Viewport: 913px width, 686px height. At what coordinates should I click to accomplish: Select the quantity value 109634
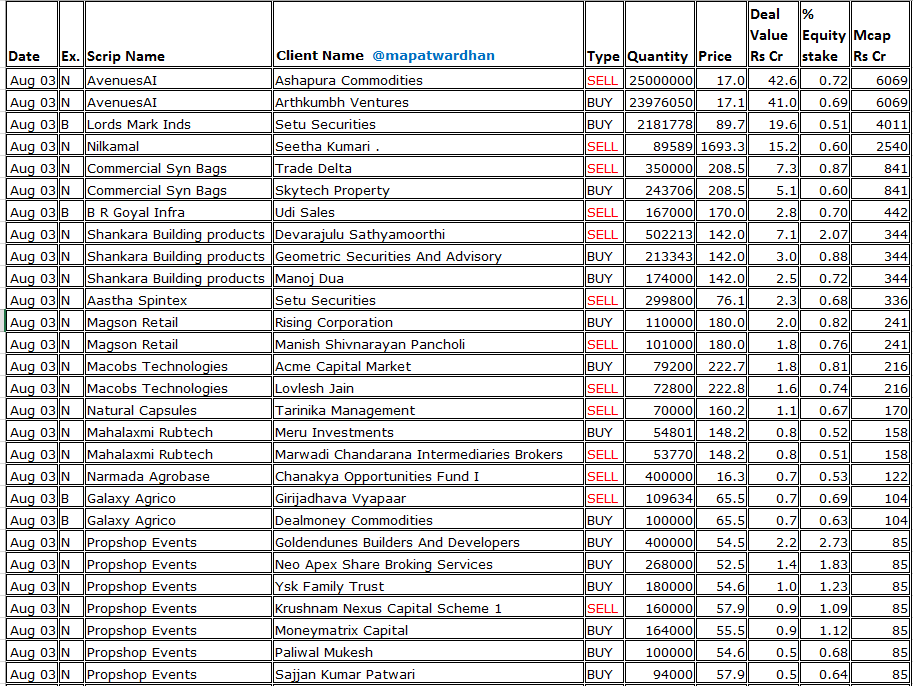[669, 498]
